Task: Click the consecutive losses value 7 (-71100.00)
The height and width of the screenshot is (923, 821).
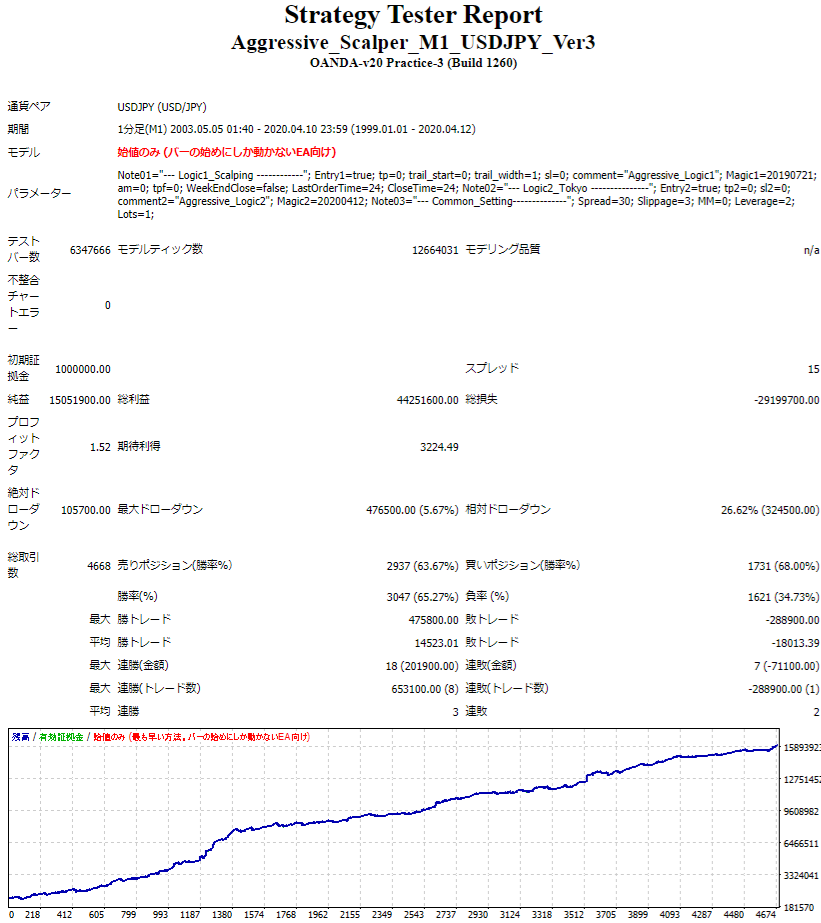Action: coord(786,666)
